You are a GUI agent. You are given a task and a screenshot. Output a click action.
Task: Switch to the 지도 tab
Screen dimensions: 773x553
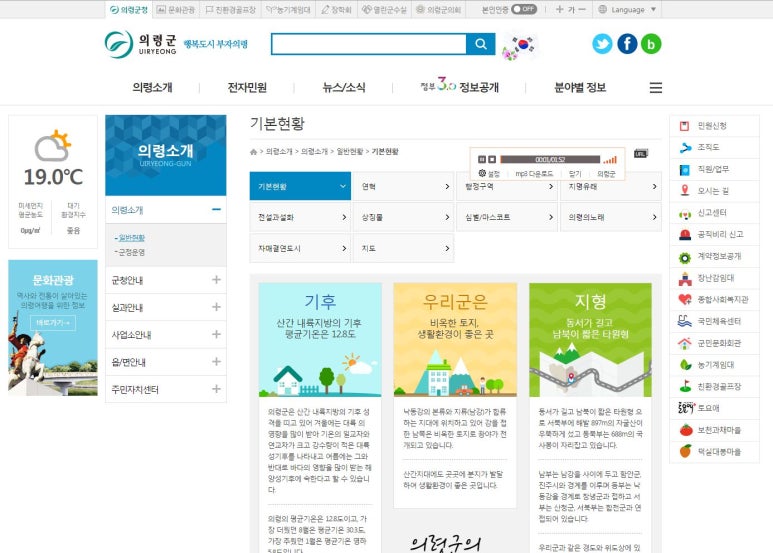(x=403, y=248)
